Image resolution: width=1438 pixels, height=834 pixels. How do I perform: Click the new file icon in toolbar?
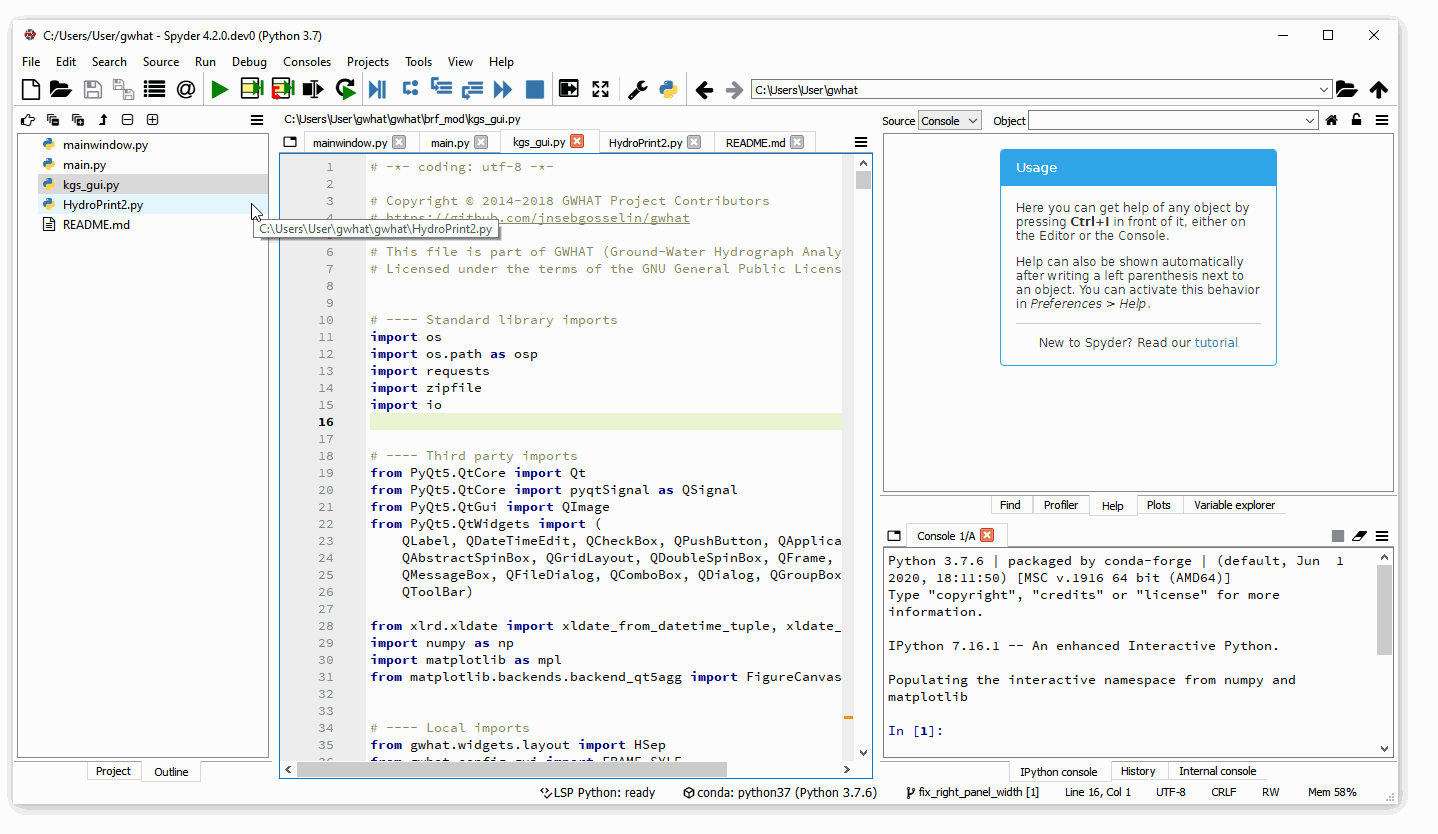(x=31, y=90)
